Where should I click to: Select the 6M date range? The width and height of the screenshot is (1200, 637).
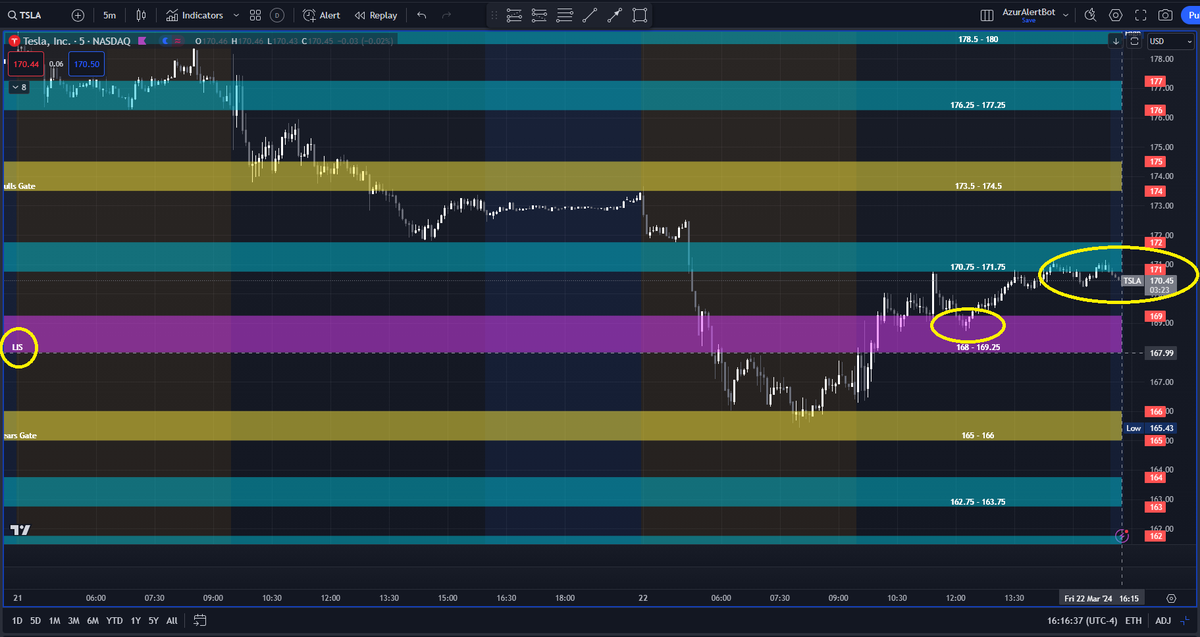tap(93, 620)
